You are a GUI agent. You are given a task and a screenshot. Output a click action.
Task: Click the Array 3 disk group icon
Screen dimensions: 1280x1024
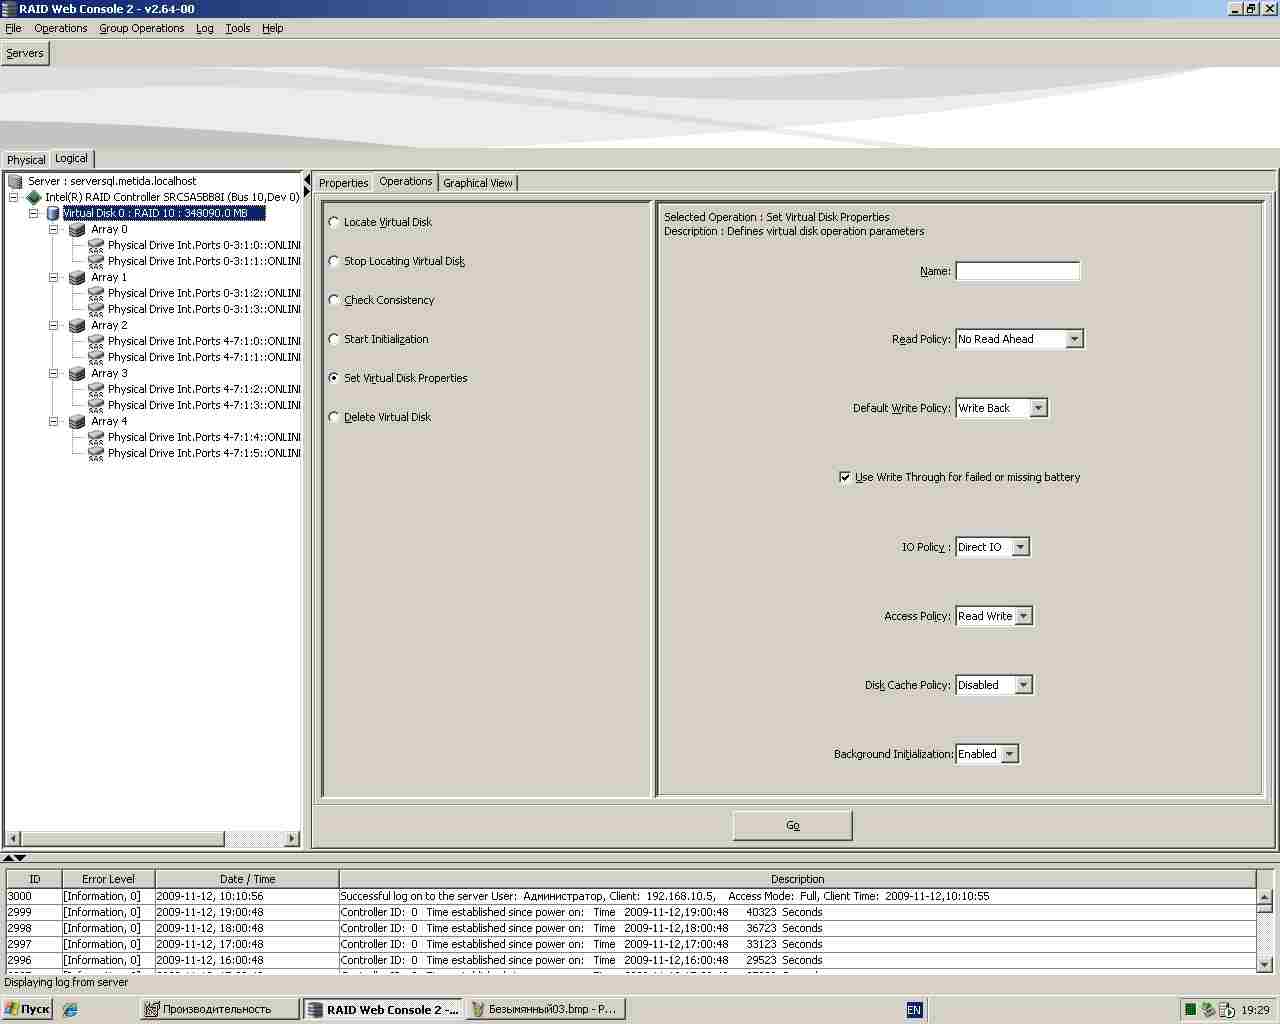click(x=77, y=373)
